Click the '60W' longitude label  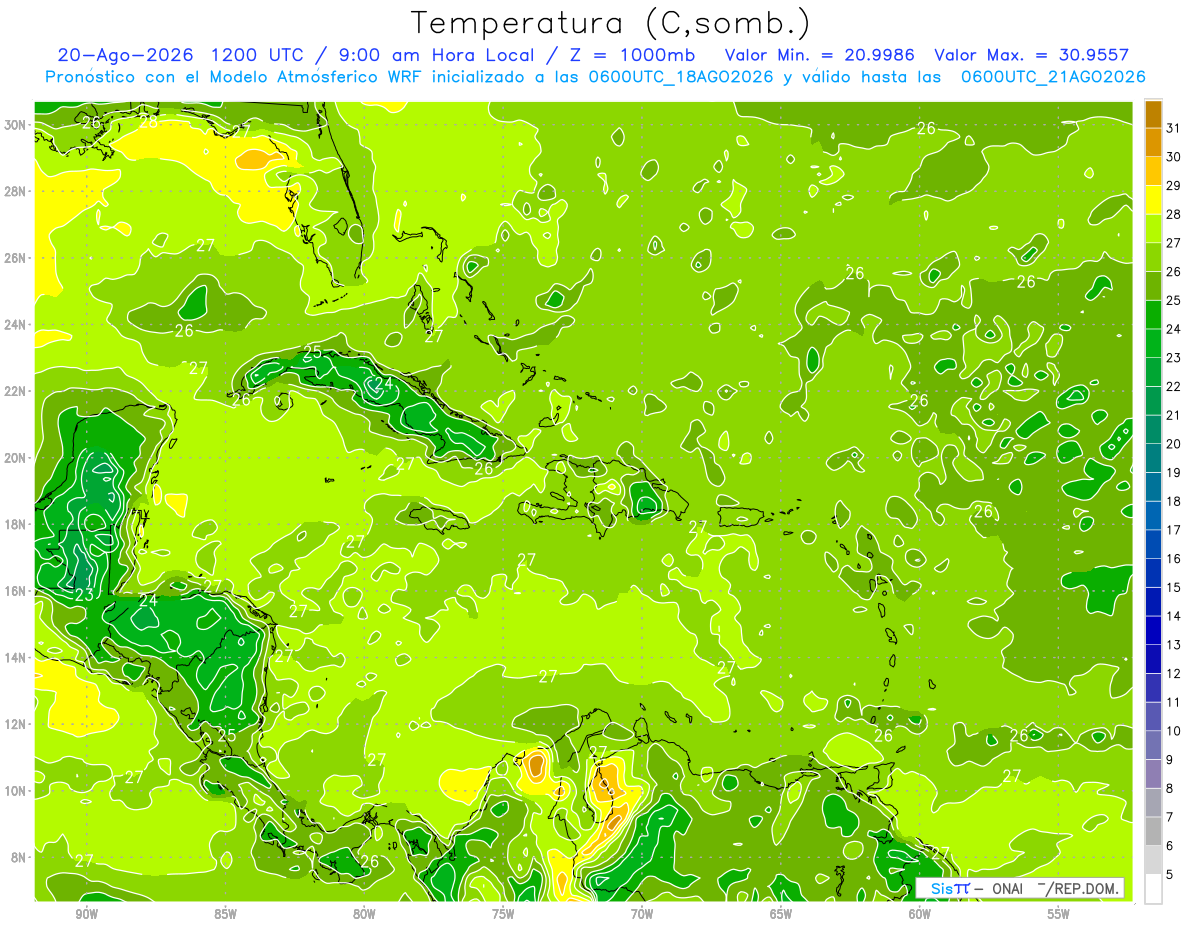coord(920,915)
